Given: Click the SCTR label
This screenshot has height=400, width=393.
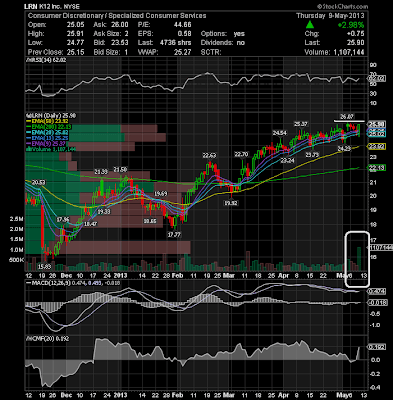Looking at the screenshot, I should coord(211,52).
